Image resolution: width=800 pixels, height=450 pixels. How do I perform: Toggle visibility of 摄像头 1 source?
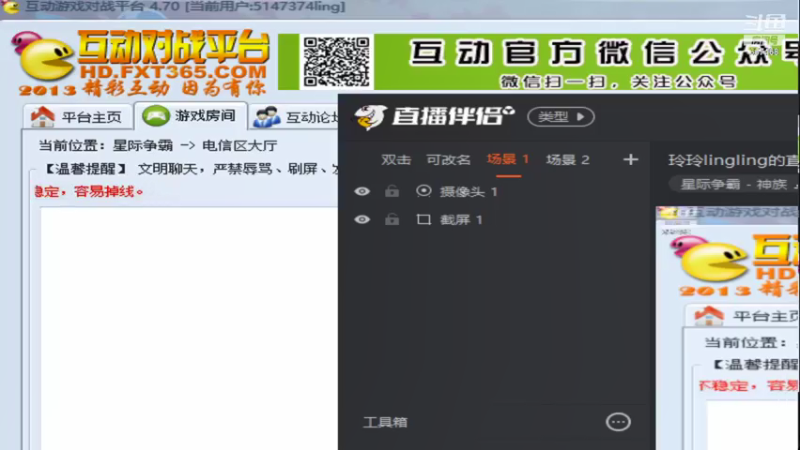[362, 191]
